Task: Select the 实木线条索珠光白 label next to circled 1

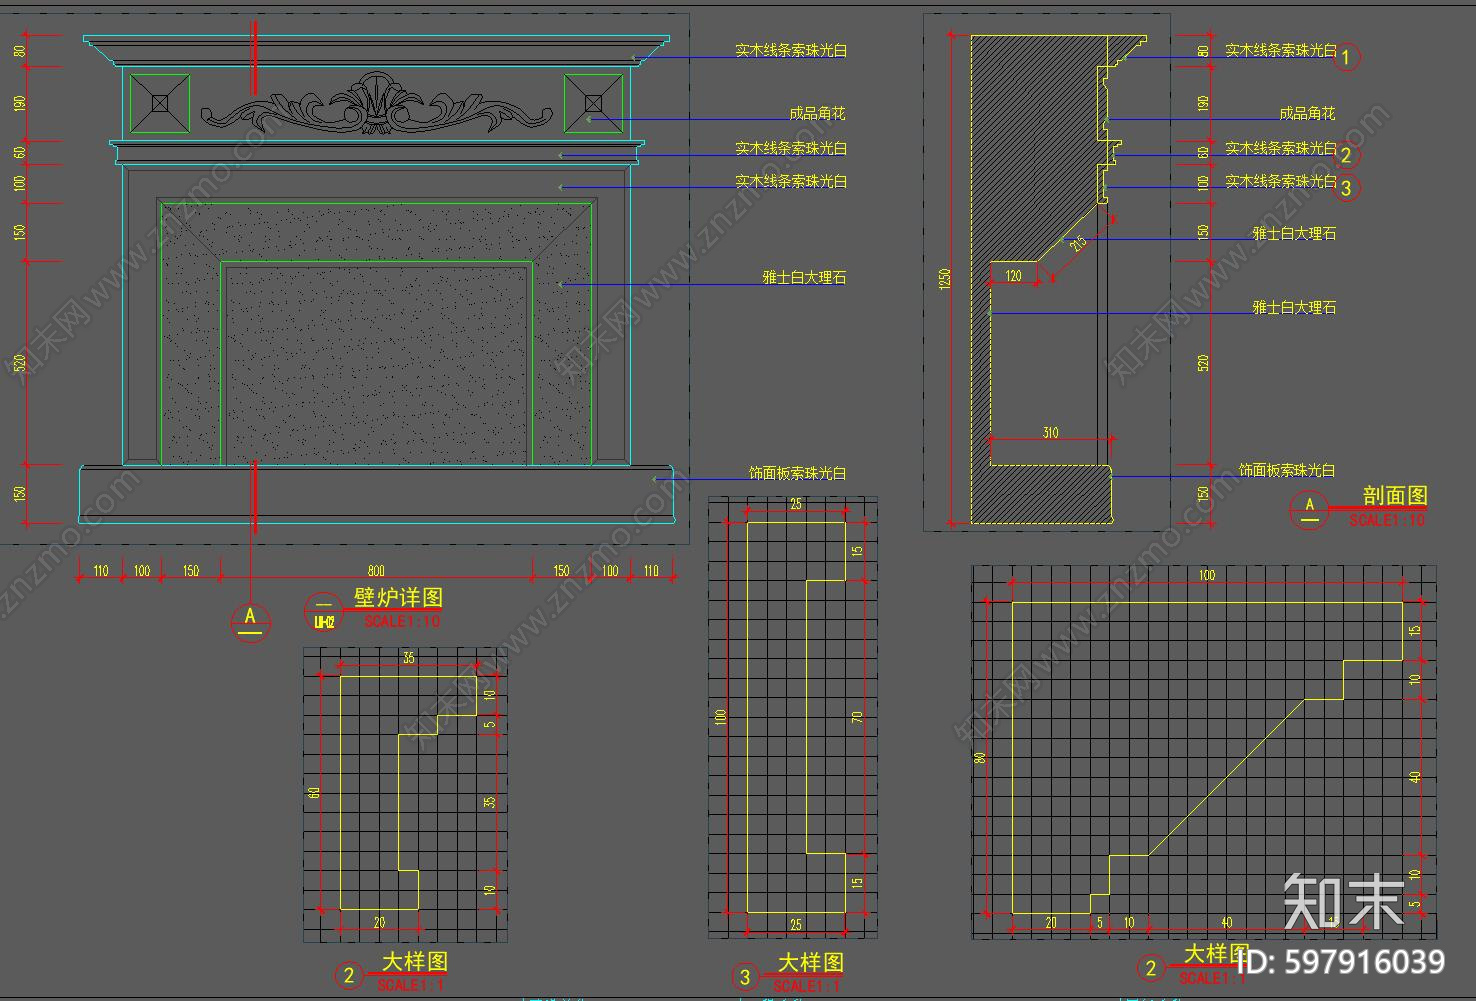Action: click(1281, 50)
